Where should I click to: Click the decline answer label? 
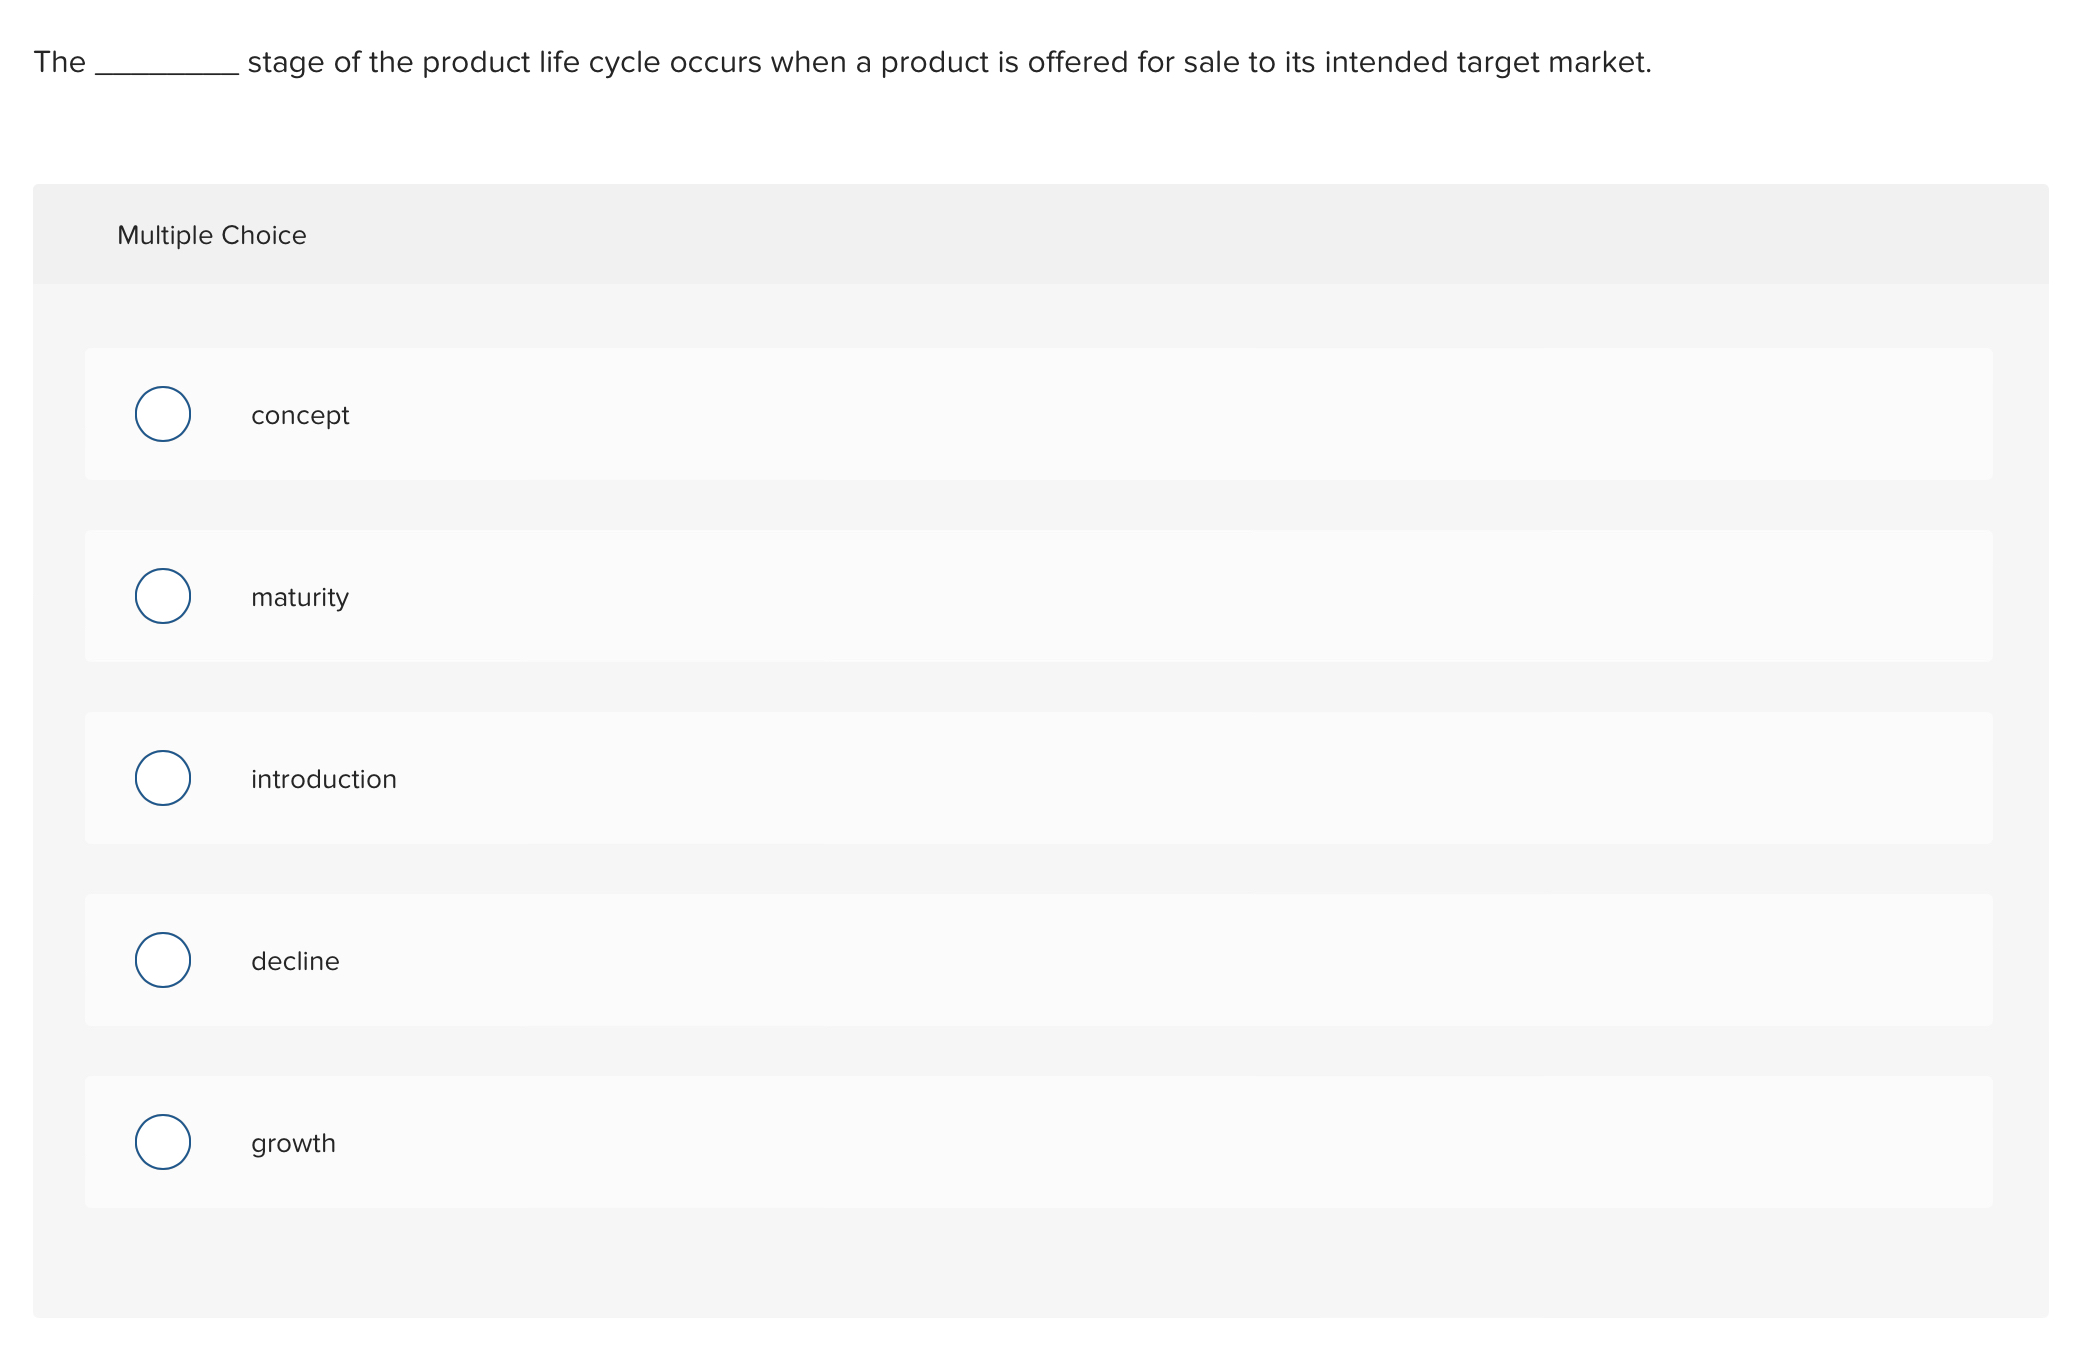pyautogui.click(x=294, y=960)
